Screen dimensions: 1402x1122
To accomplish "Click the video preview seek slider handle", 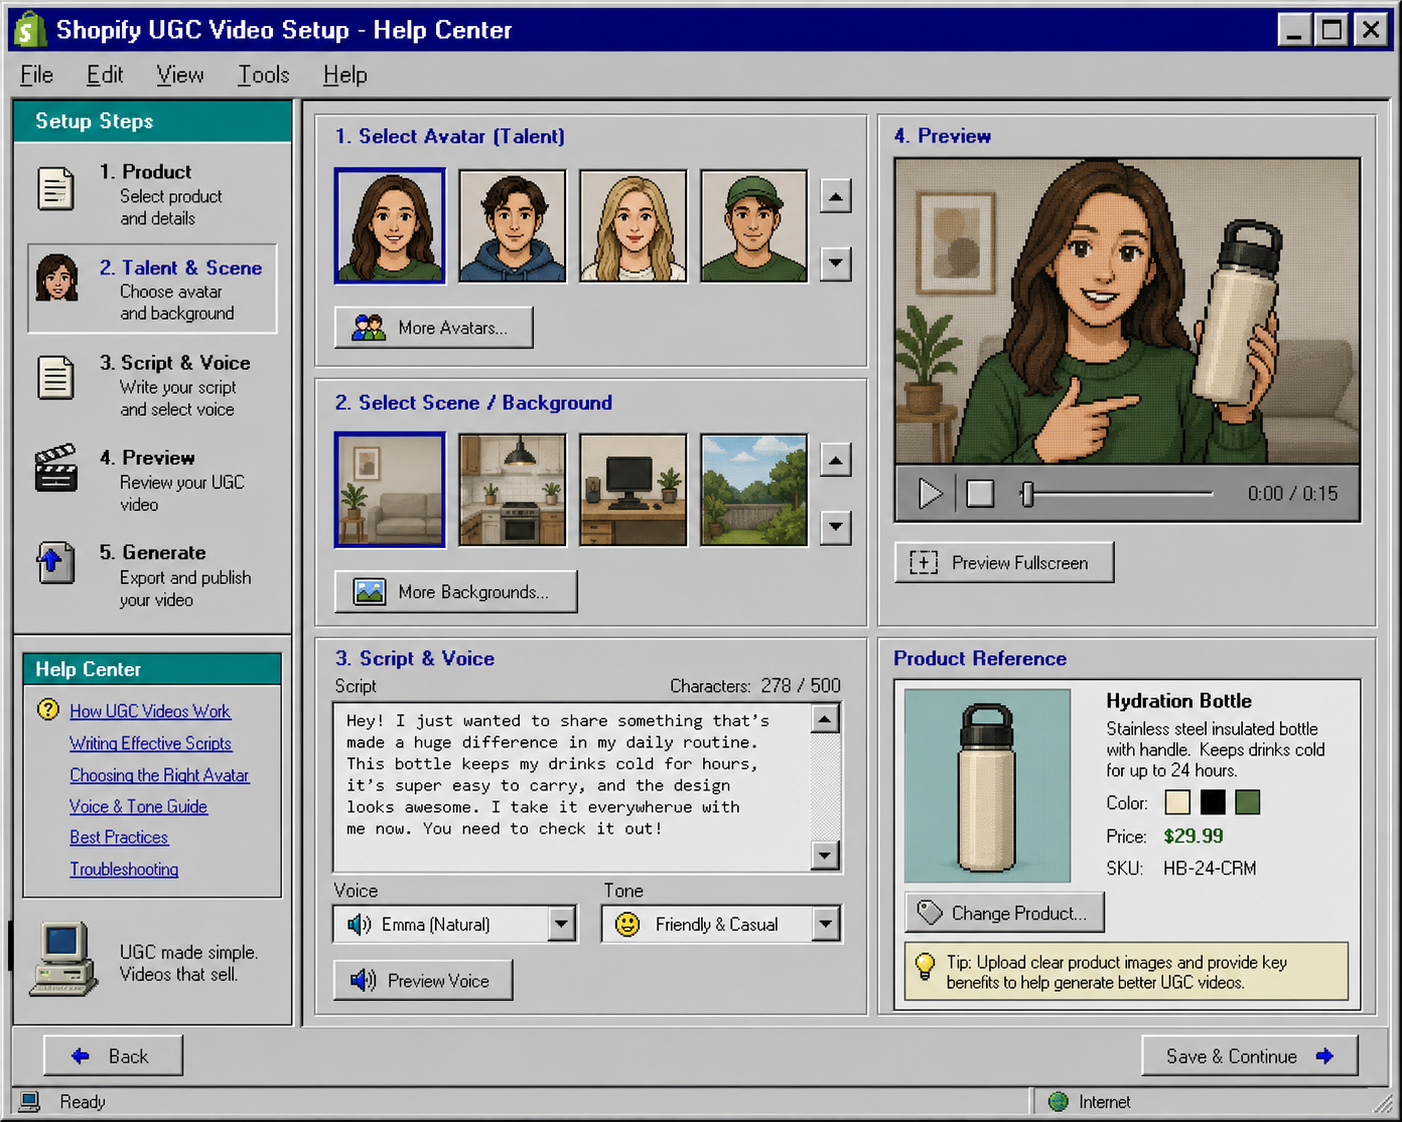I will click(x=1026, y=493).
